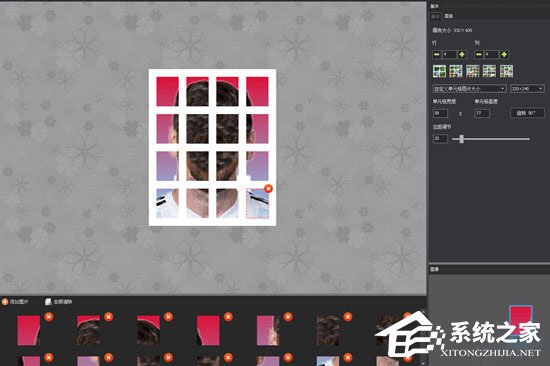Image resolution: width=550 pixels, height=366 pixels.
Task: Select canvas cell in row one, column two
Action: click(197, 92)
